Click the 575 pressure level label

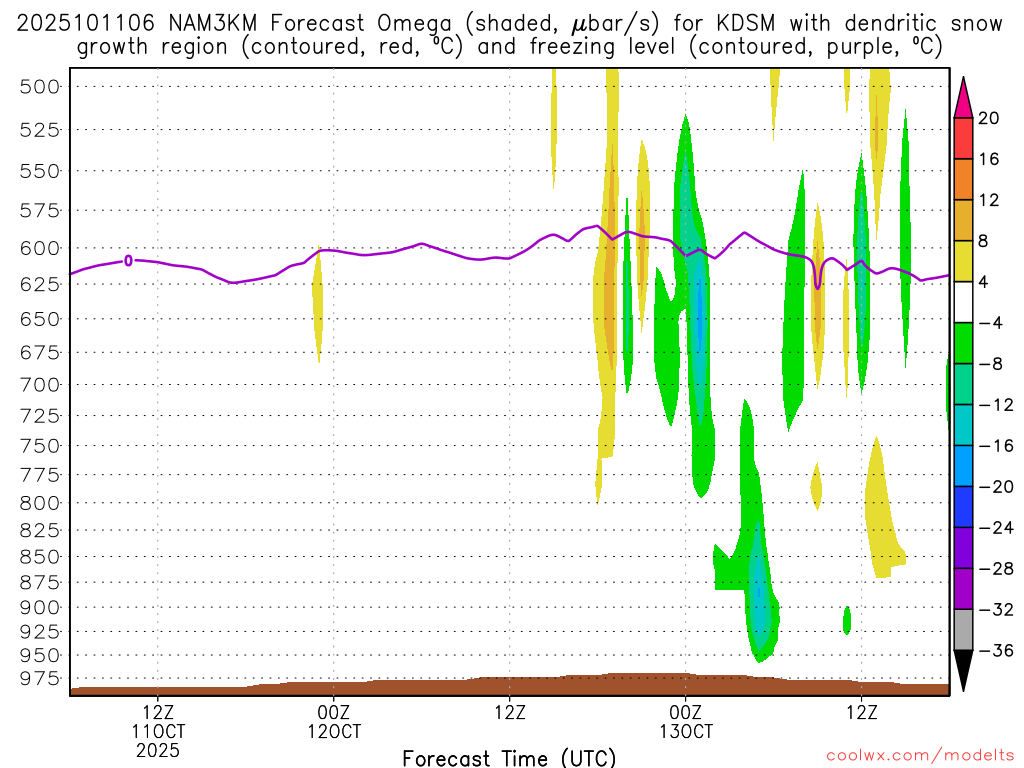click(40, 211)
